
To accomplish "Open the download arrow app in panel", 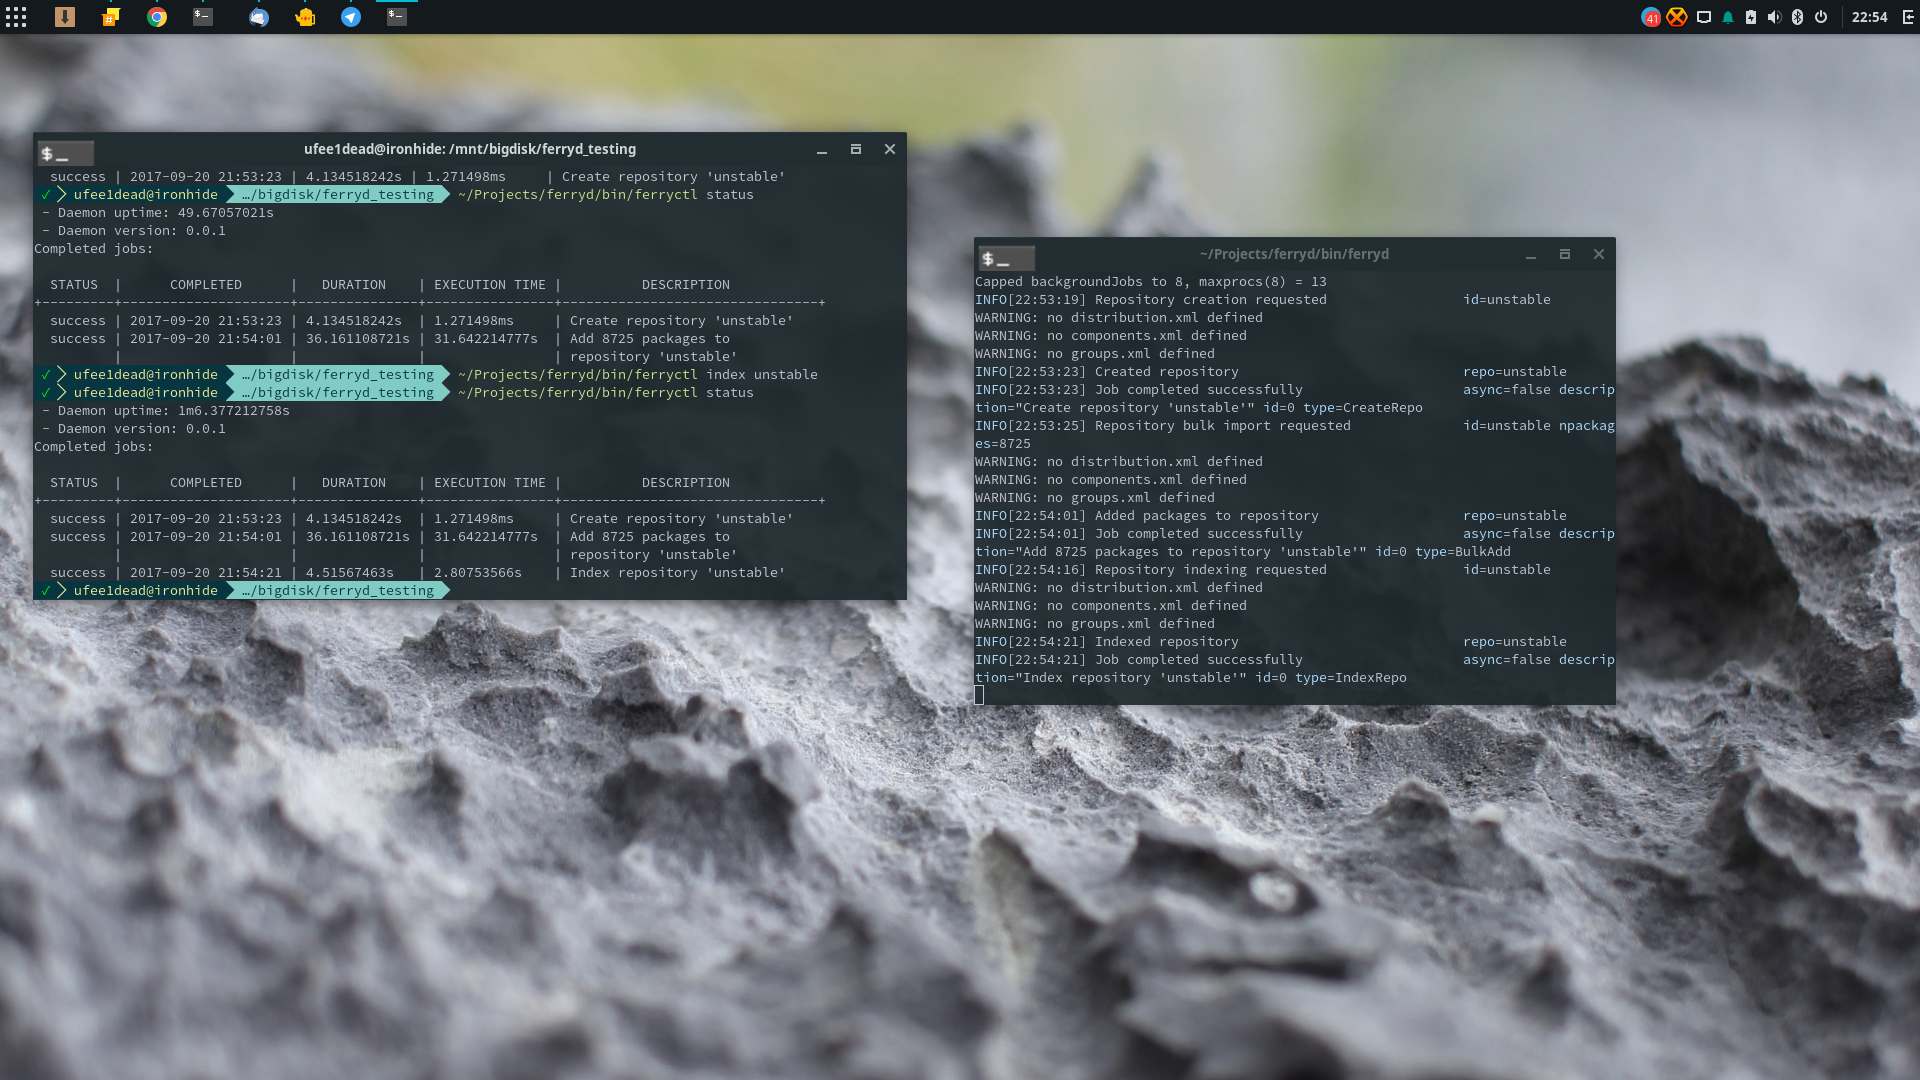I will coord(65,17).
